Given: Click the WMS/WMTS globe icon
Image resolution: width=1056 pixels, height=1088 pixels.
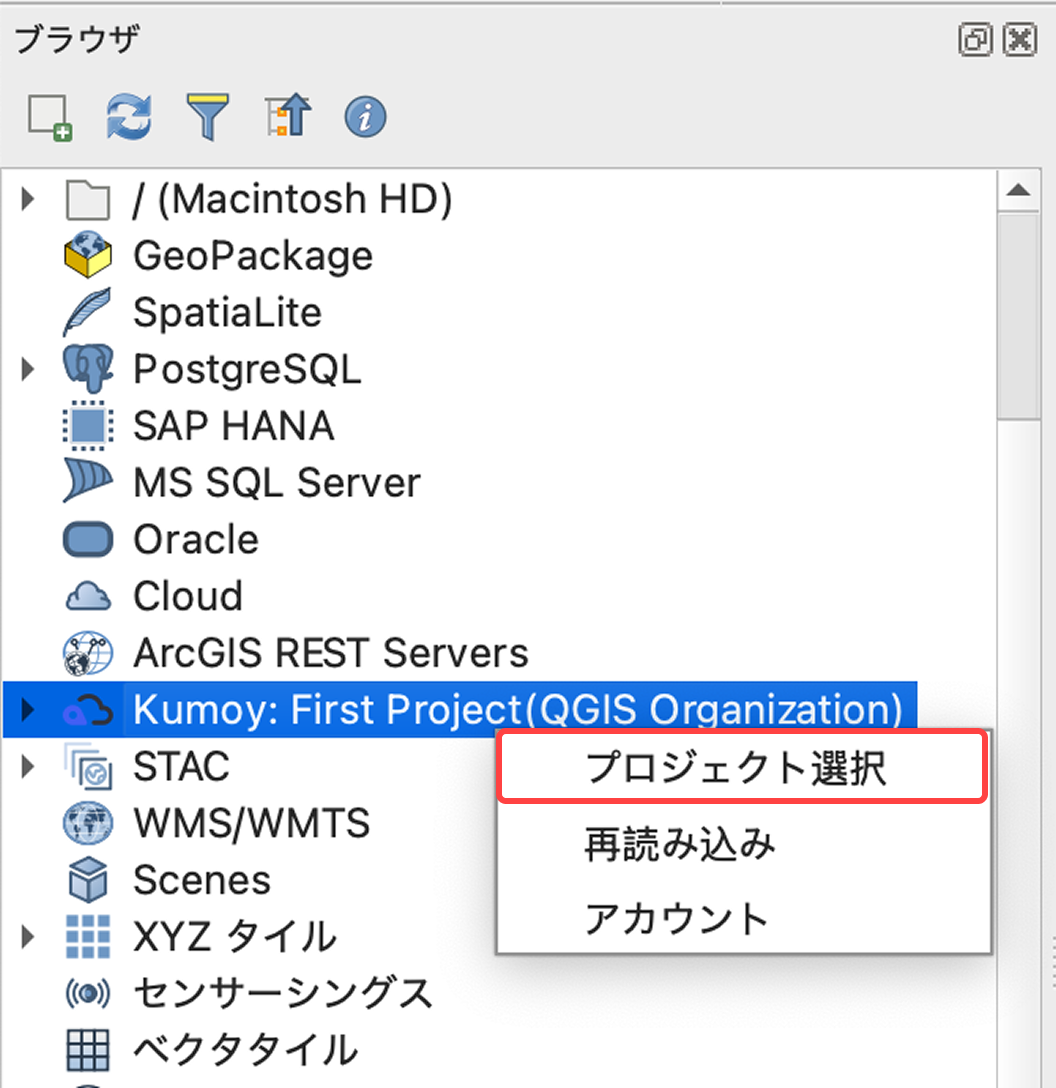Looking at the screenshot, I should 88,822.
